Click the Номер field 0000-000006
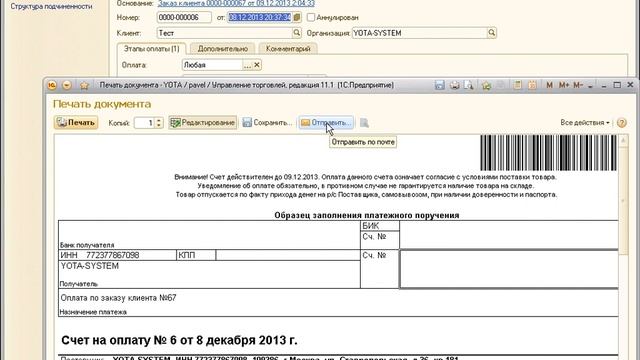This screenshot has width=640, height=360. (x=184, y=17)
